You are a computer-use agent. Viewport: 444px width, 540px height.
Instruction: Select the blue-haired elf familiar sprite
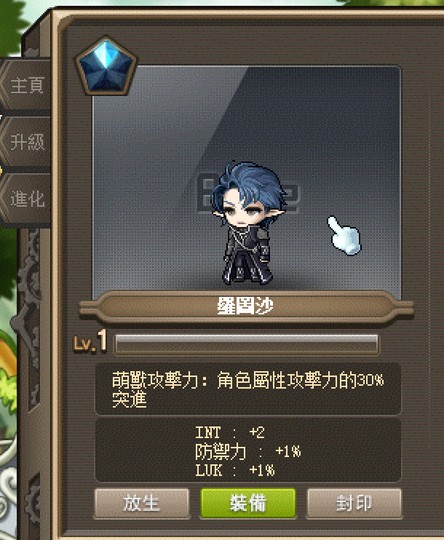point(248,223)
